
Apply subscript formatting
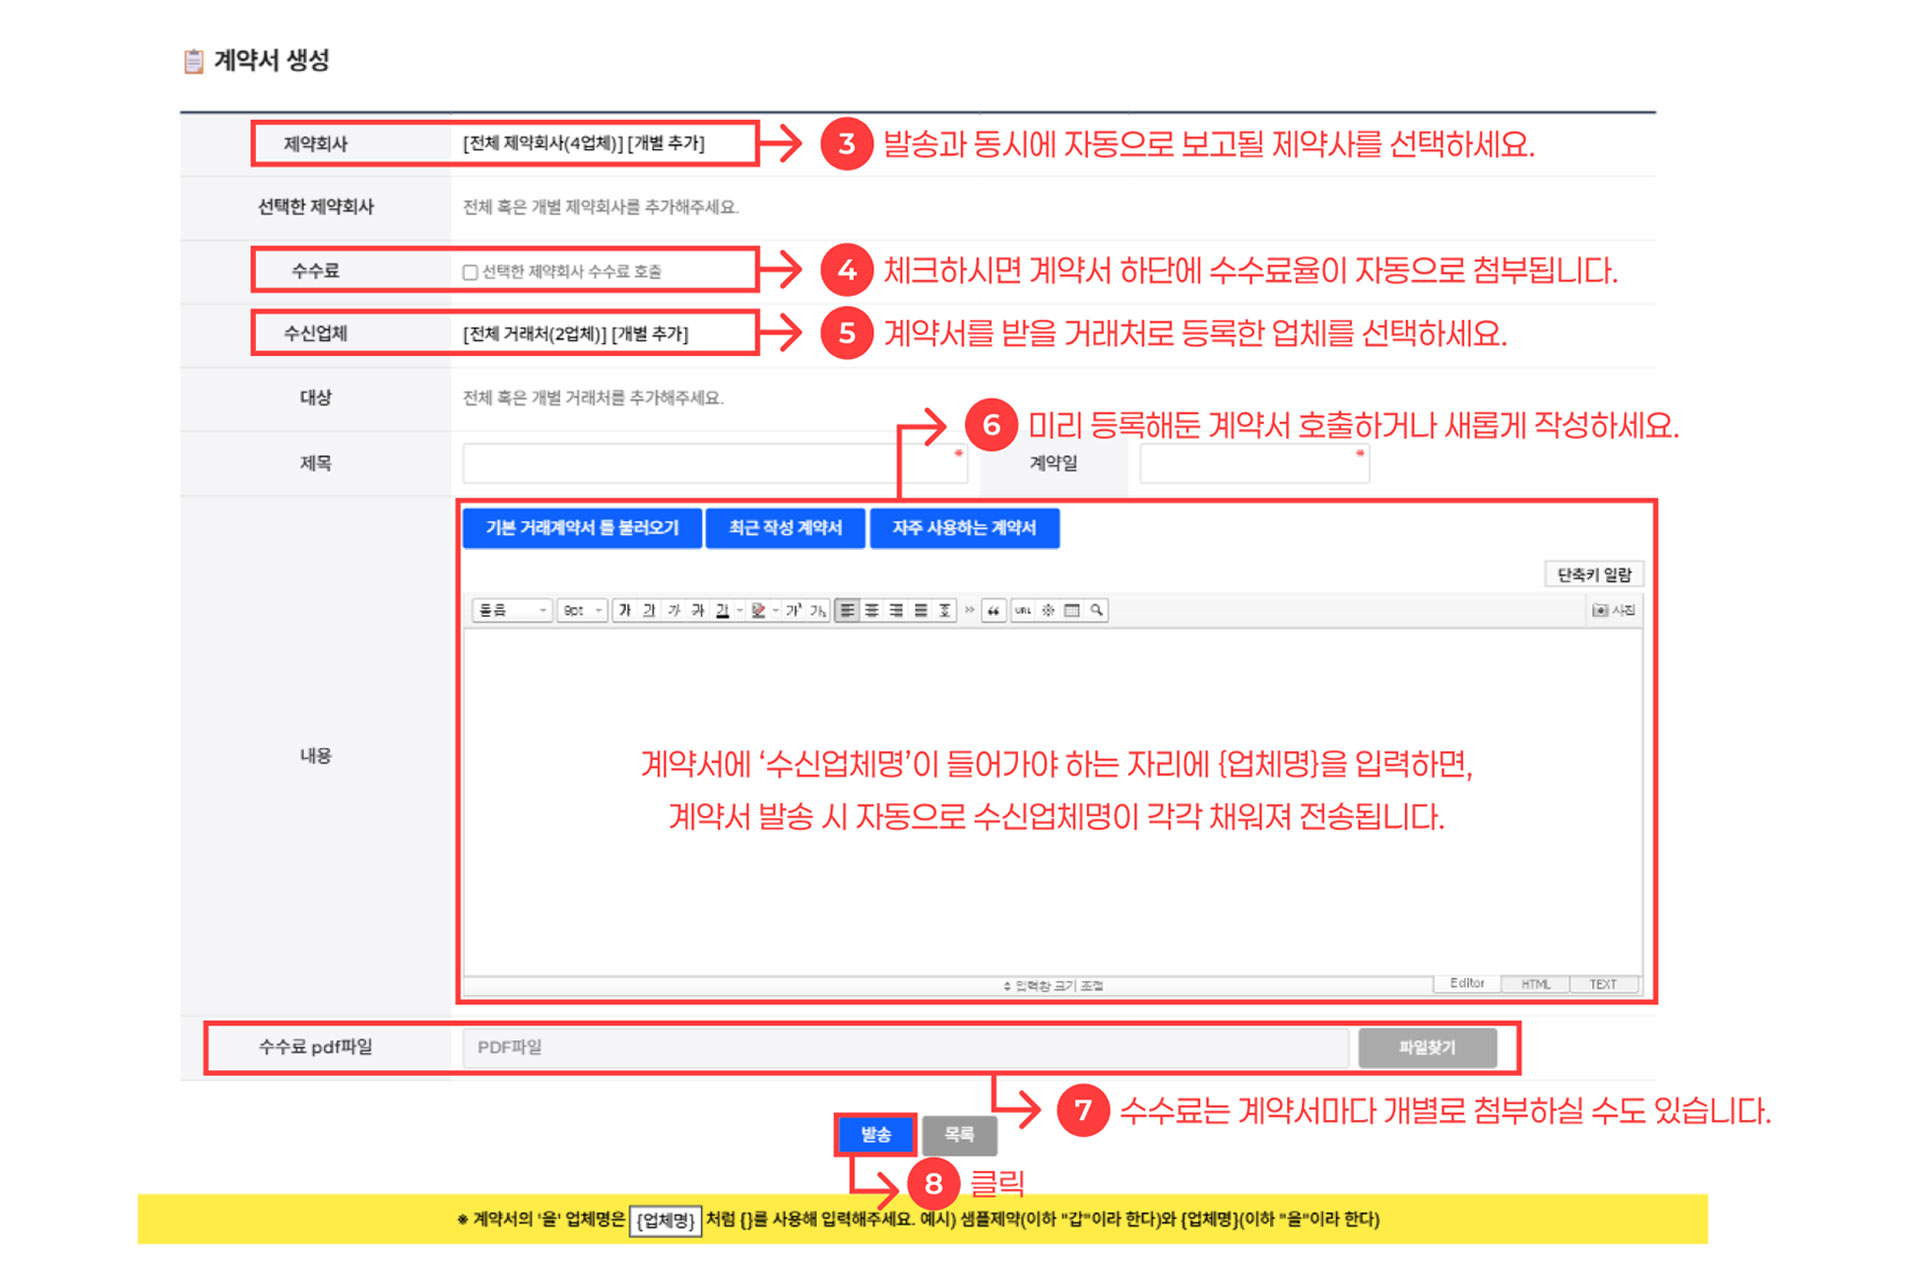click(817, 610)
